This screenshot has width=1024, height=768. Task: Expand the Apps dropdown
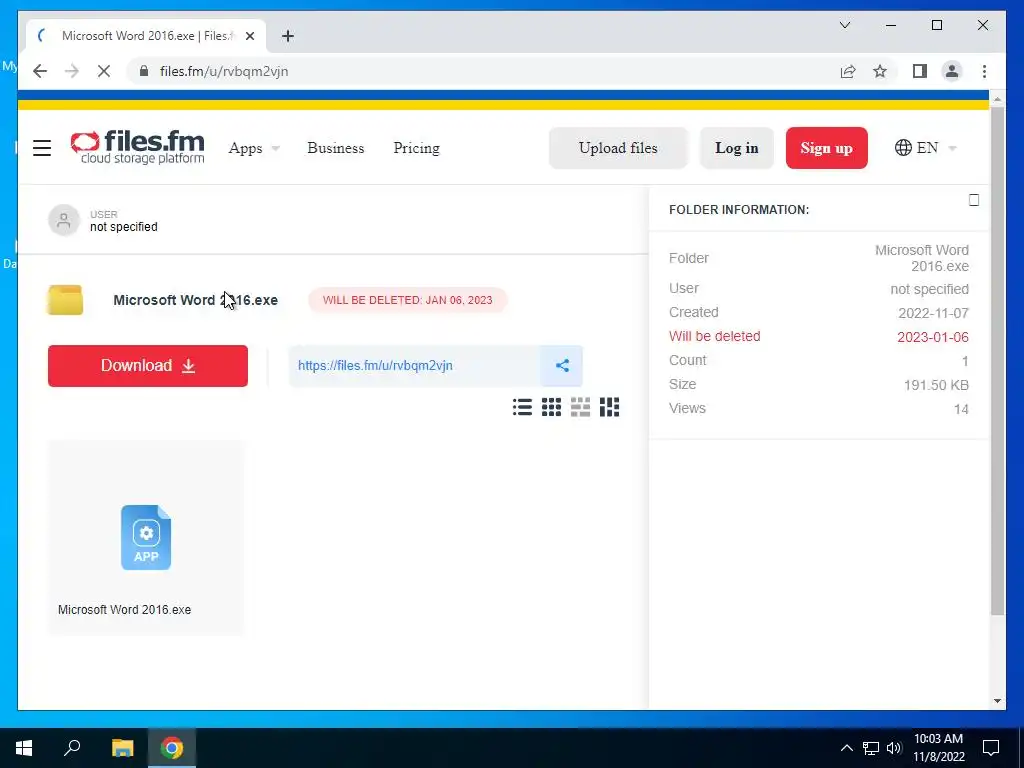click(x=254, y=148)
